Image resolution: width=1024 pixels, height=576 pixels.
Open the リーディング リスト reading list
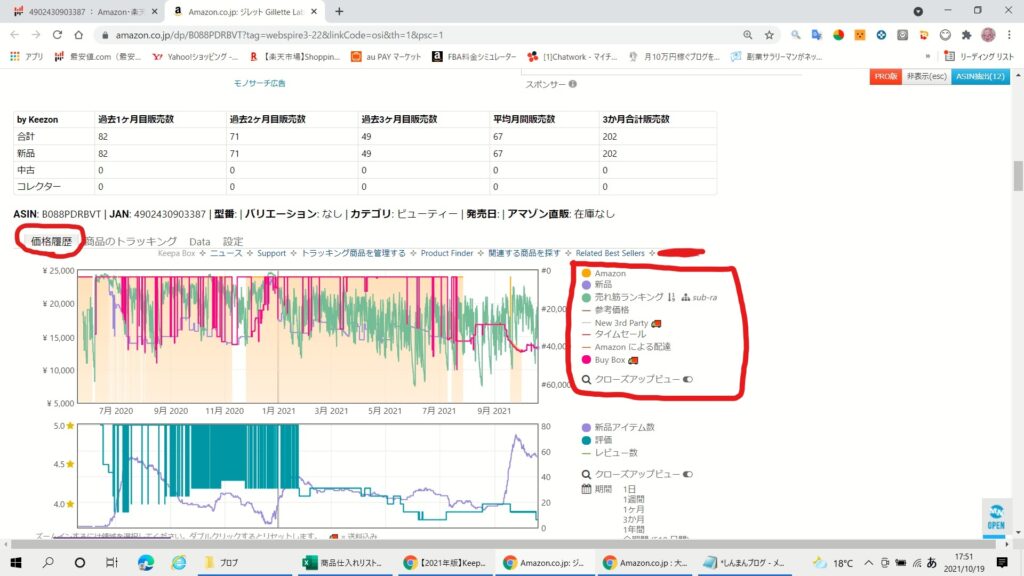[x=979, y=57]
